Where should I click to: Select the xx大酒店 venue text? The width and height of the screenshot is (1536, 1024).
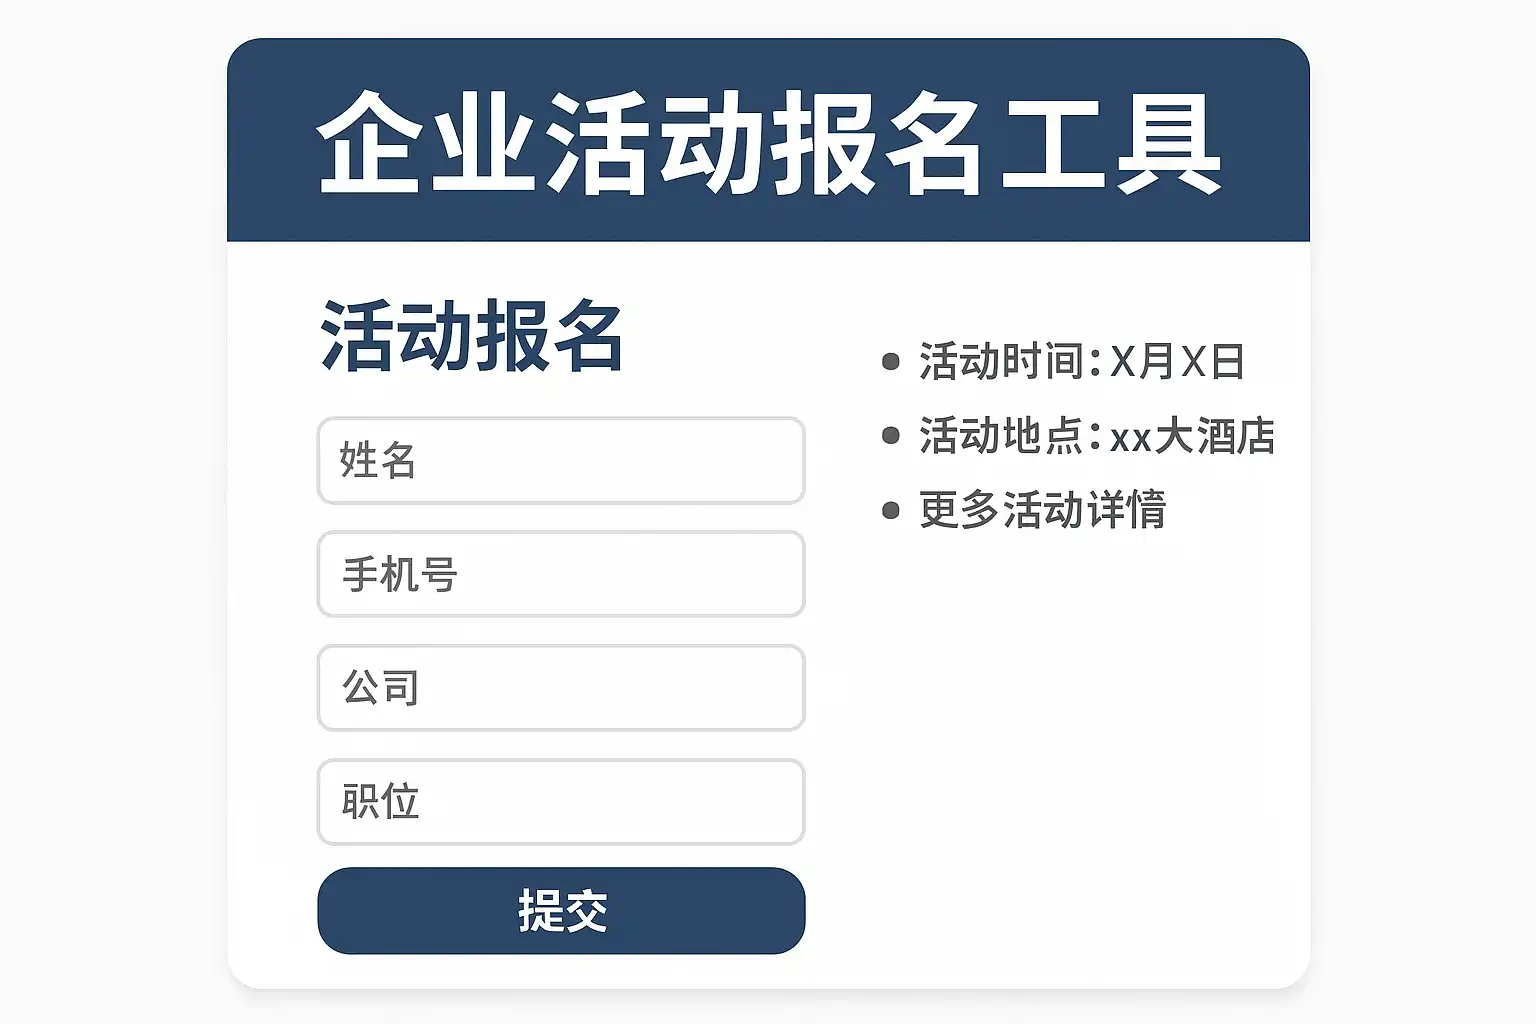[x=1192, y=436]
